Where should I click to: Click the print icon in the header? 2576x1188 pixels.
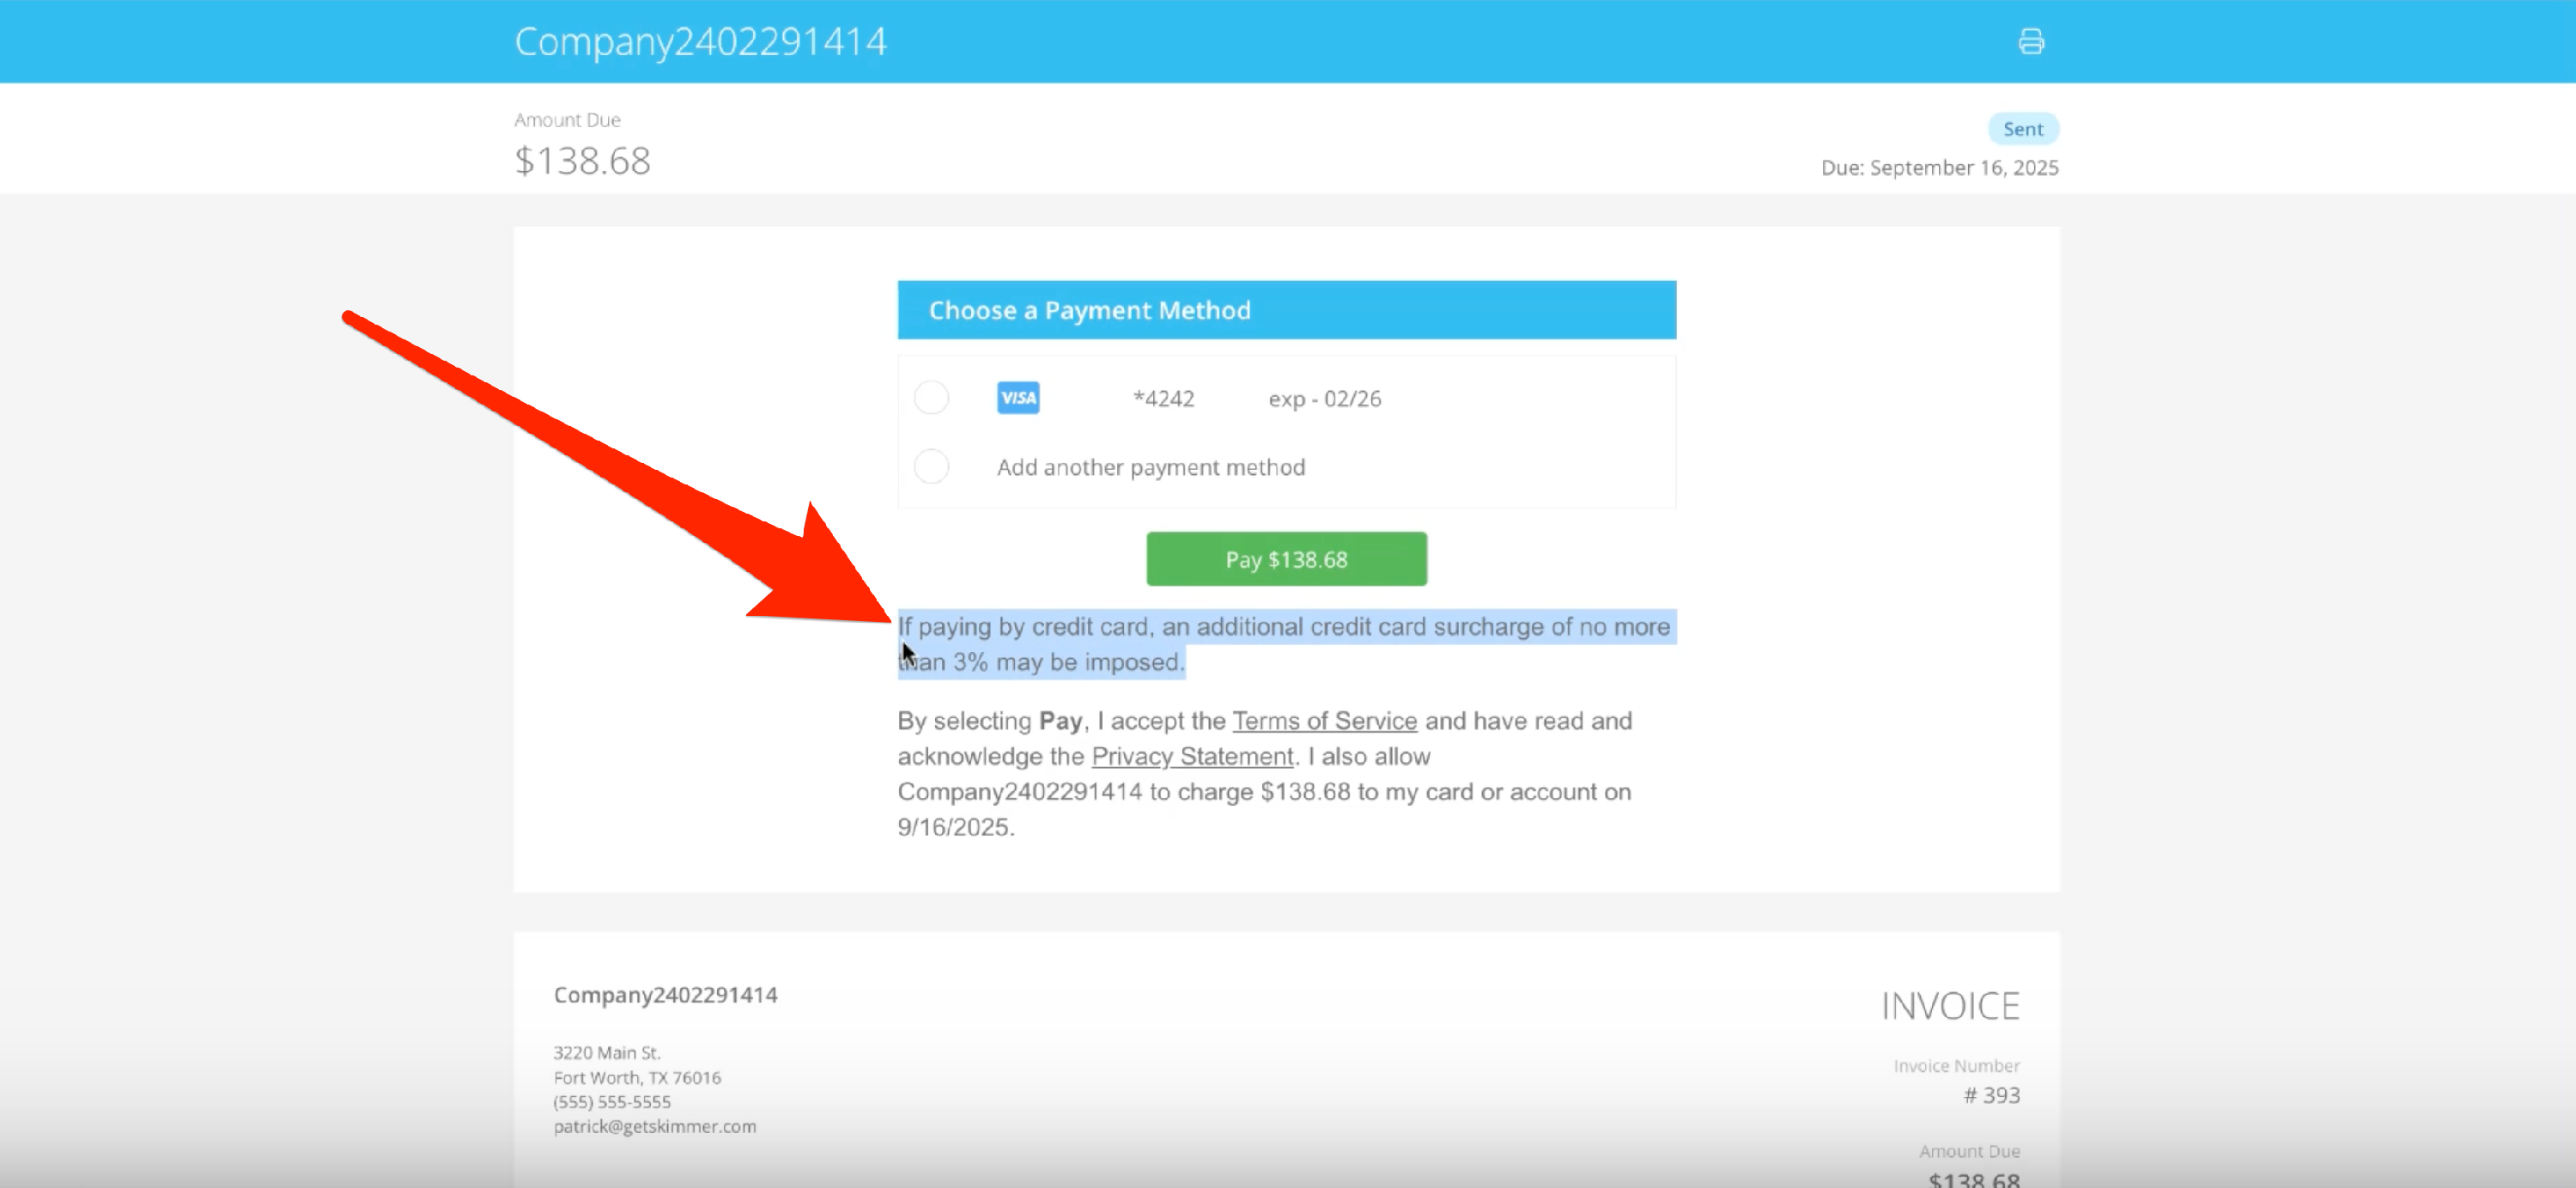pyautogui.click(x=2030, y=41)
